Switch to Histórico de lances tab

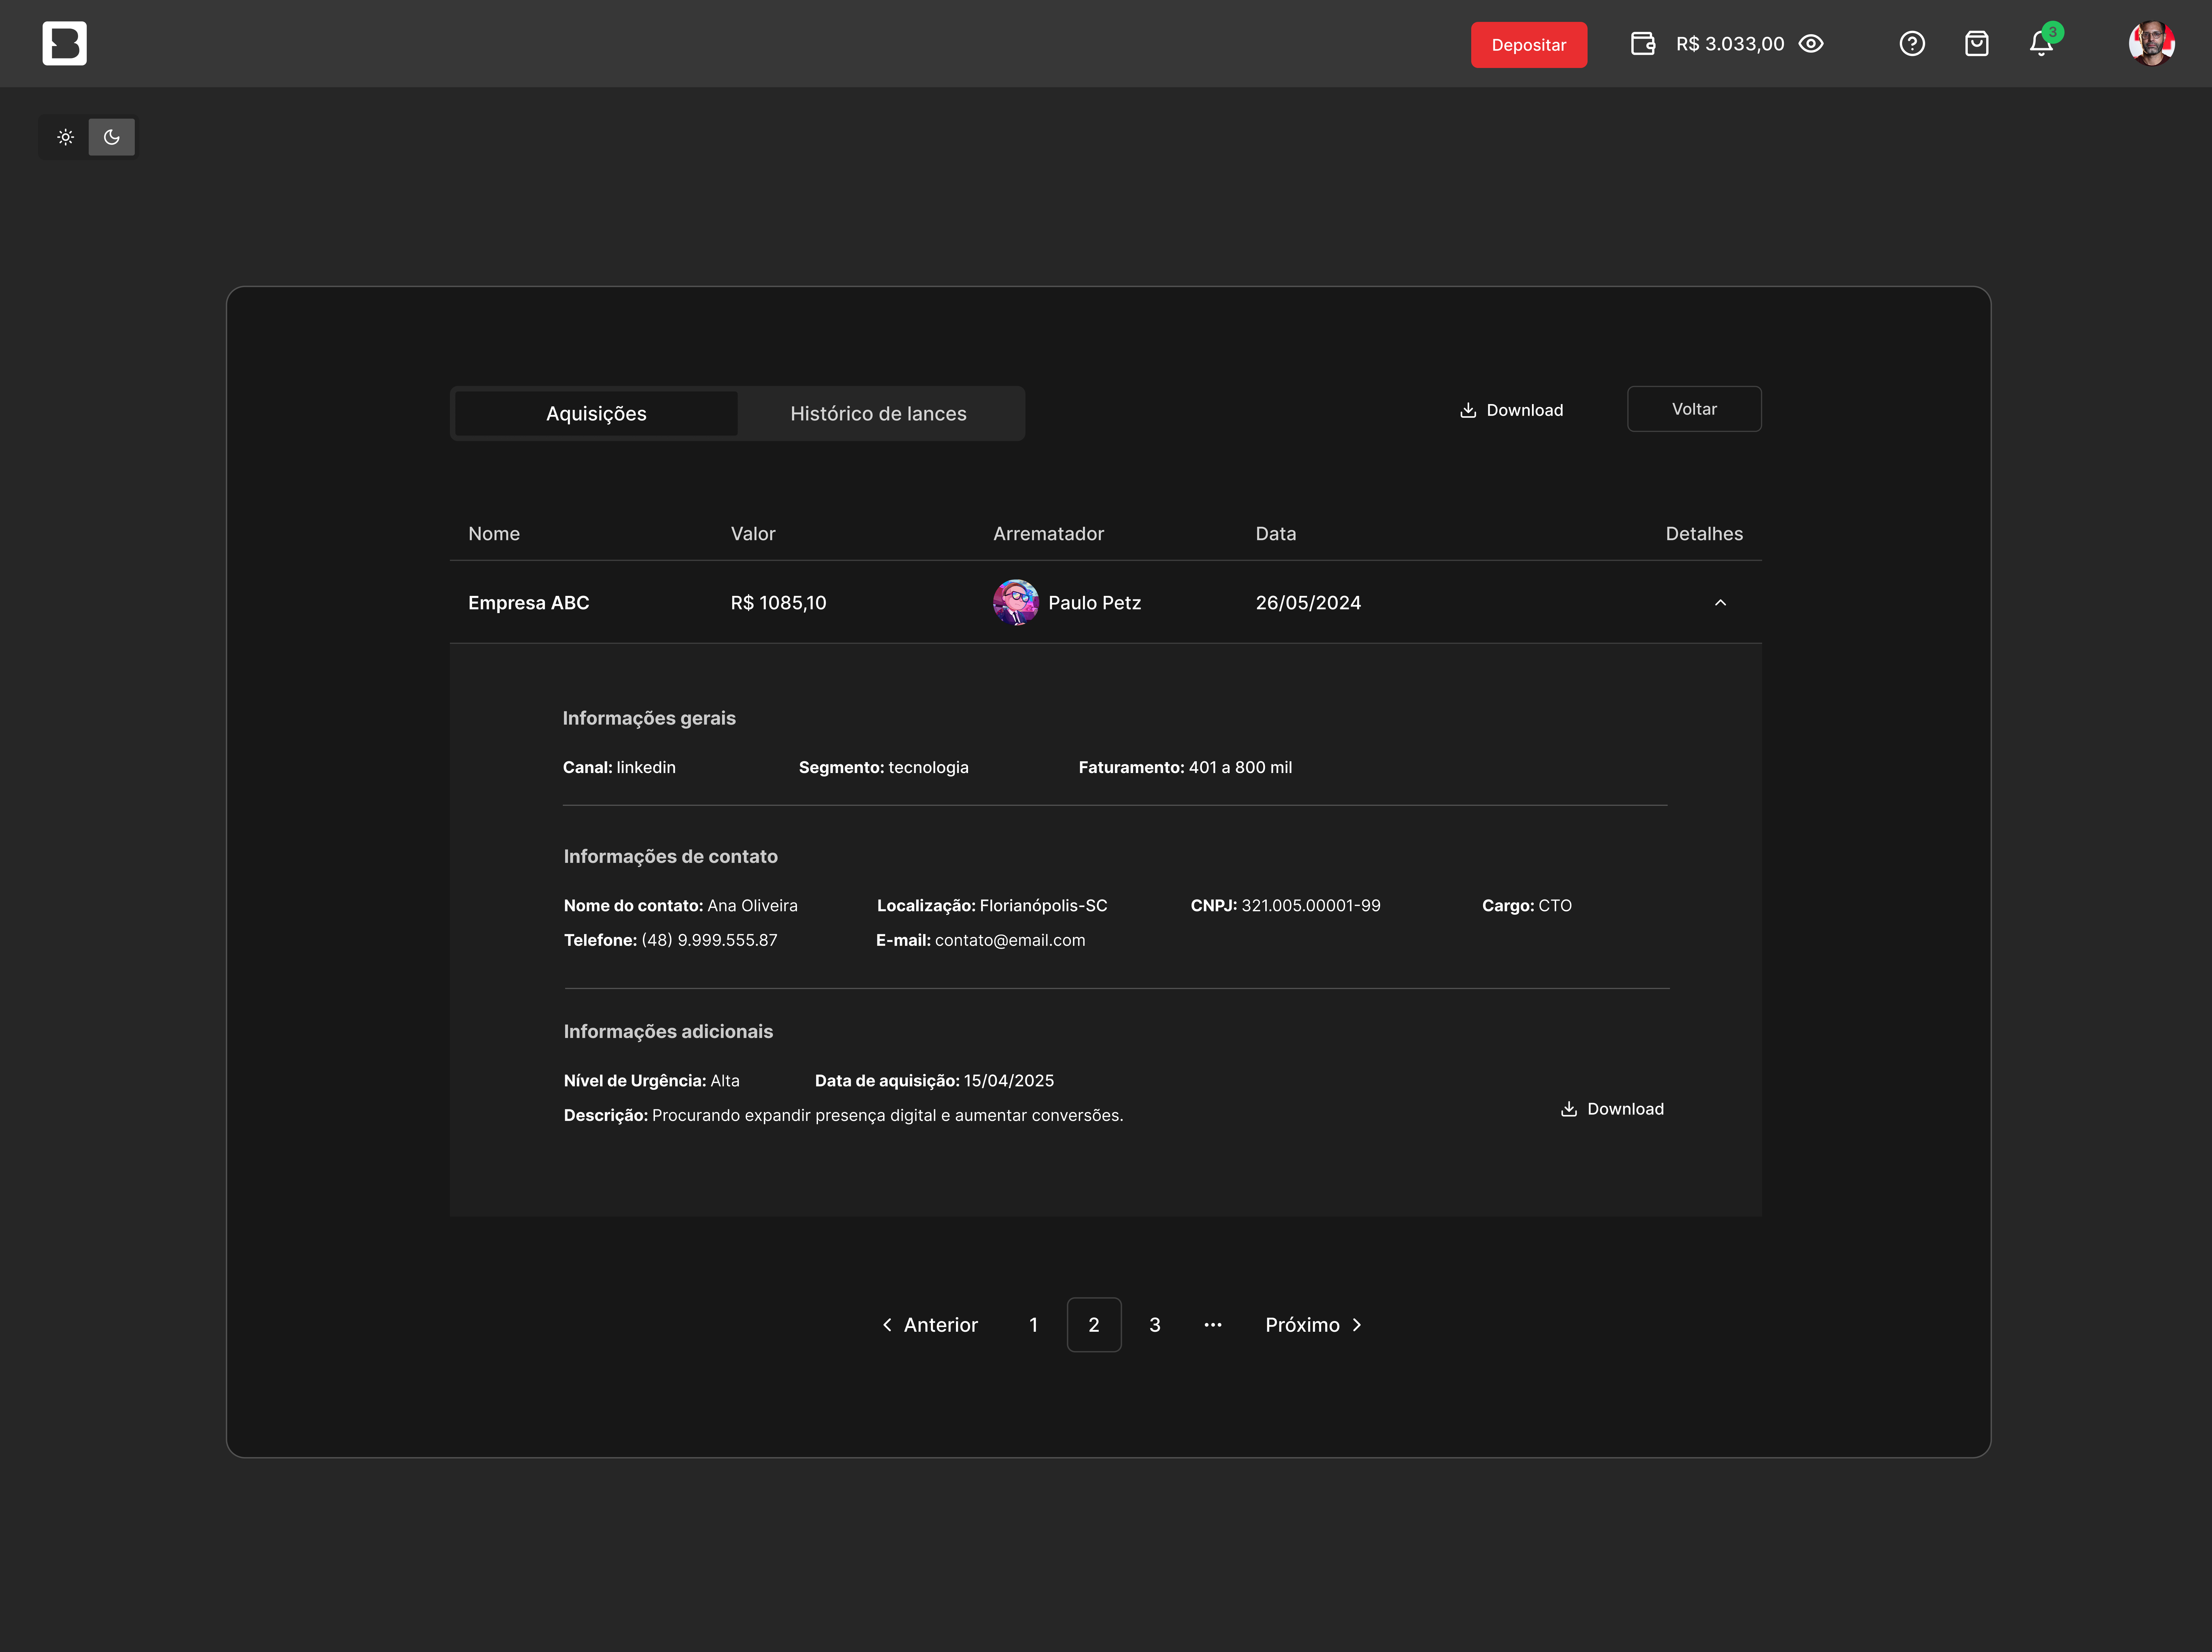(x=878, y=413)
